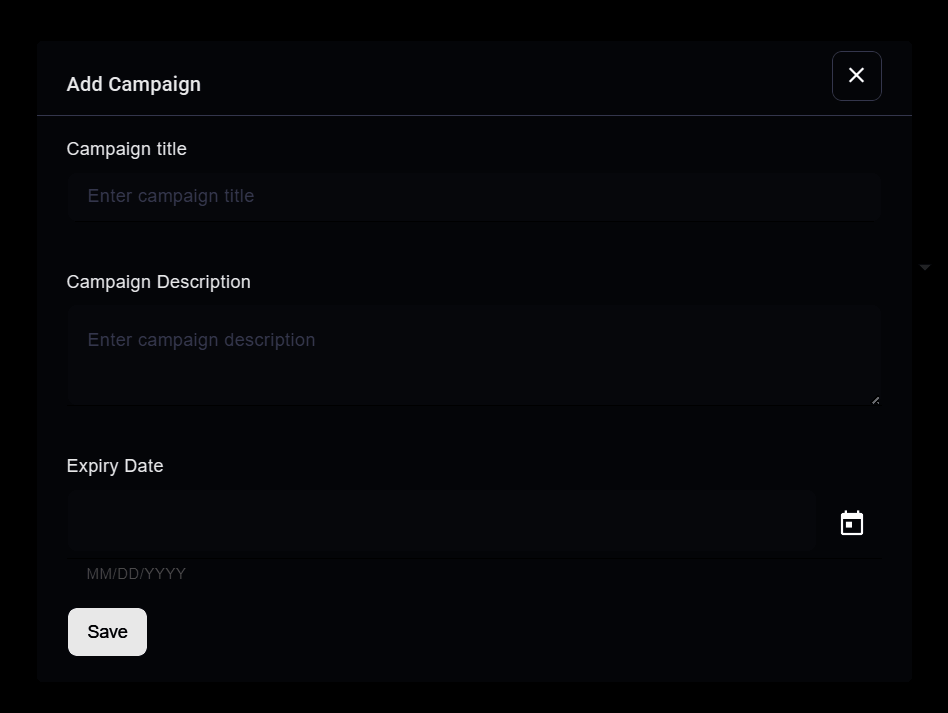
Task: Select the Expiry Date input box
Action: point(441,523)
